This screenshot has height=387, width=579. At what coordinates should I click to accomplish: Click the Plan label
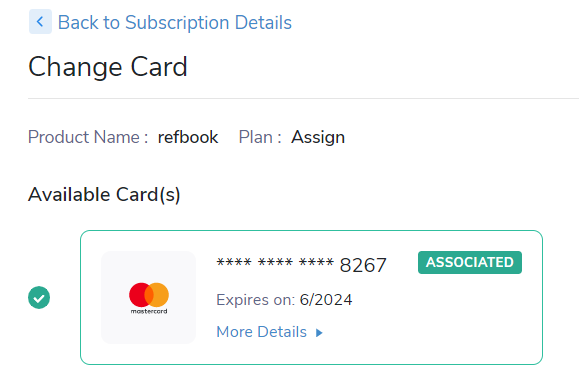pos(260,137)
